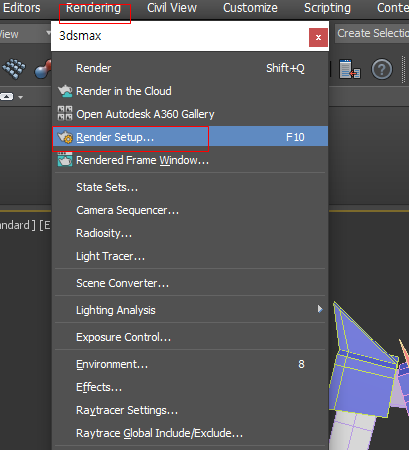Open Render Setup dialog entry

click(x=191, y=137)
